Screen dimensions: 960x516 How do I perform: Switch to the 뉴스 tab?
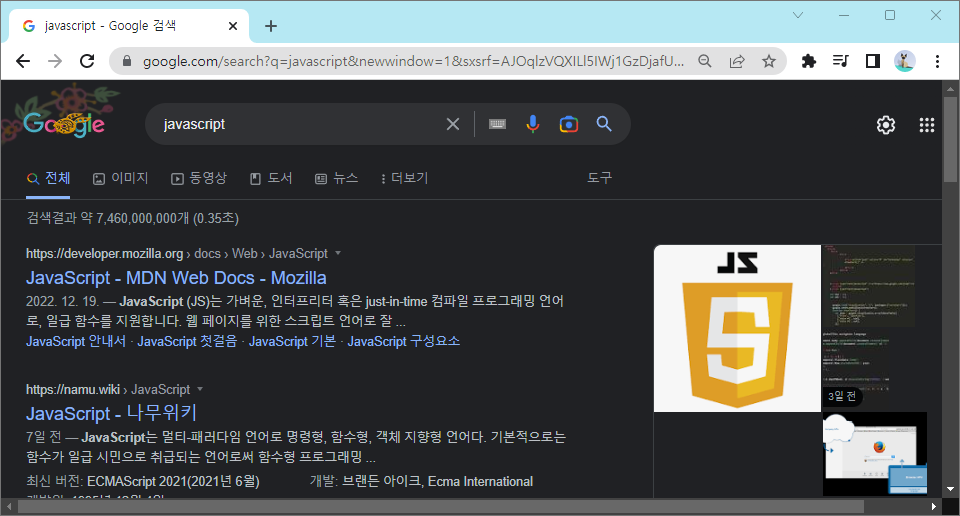336,178
